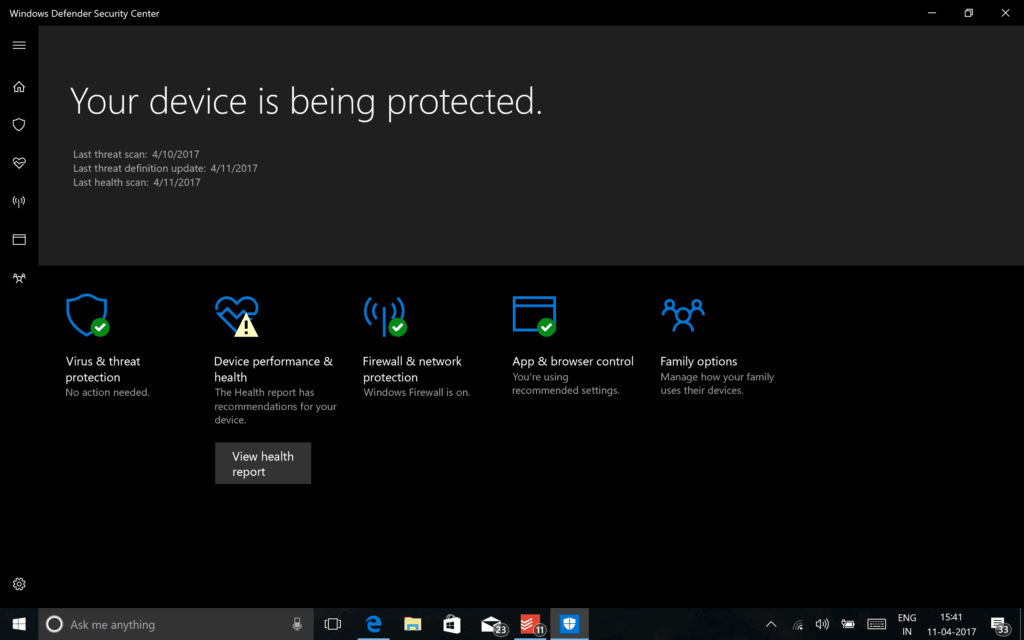1024x640 pixels.
Task: Select the 'Windows Firewall is on.' text
Action: click(x=417, y=392)
